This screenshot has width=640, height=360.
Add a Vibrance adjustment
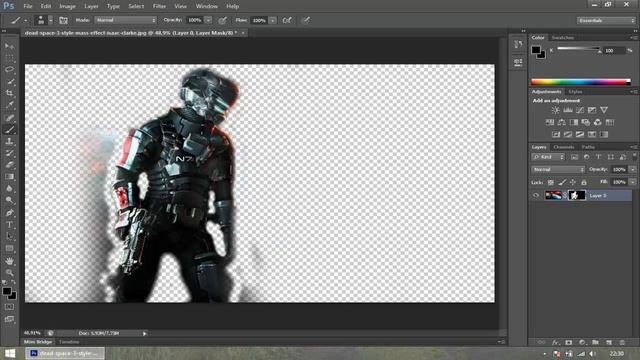[x=604, y=110]
